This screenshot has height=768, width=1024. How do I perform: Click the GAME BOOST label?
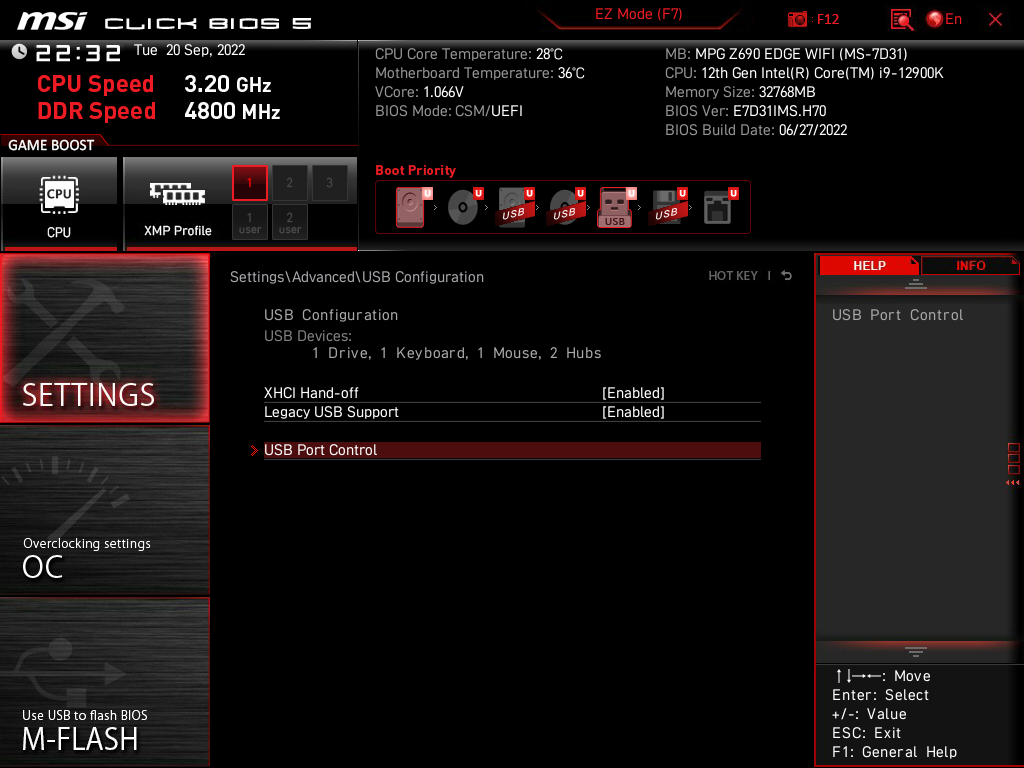tap(51, 145)
